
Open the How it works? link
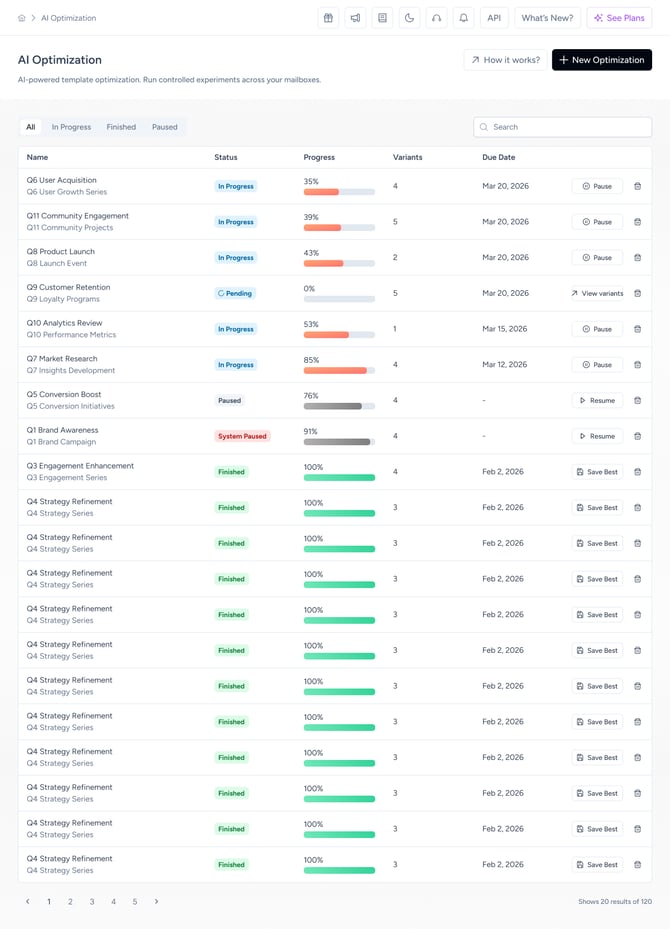505,60
